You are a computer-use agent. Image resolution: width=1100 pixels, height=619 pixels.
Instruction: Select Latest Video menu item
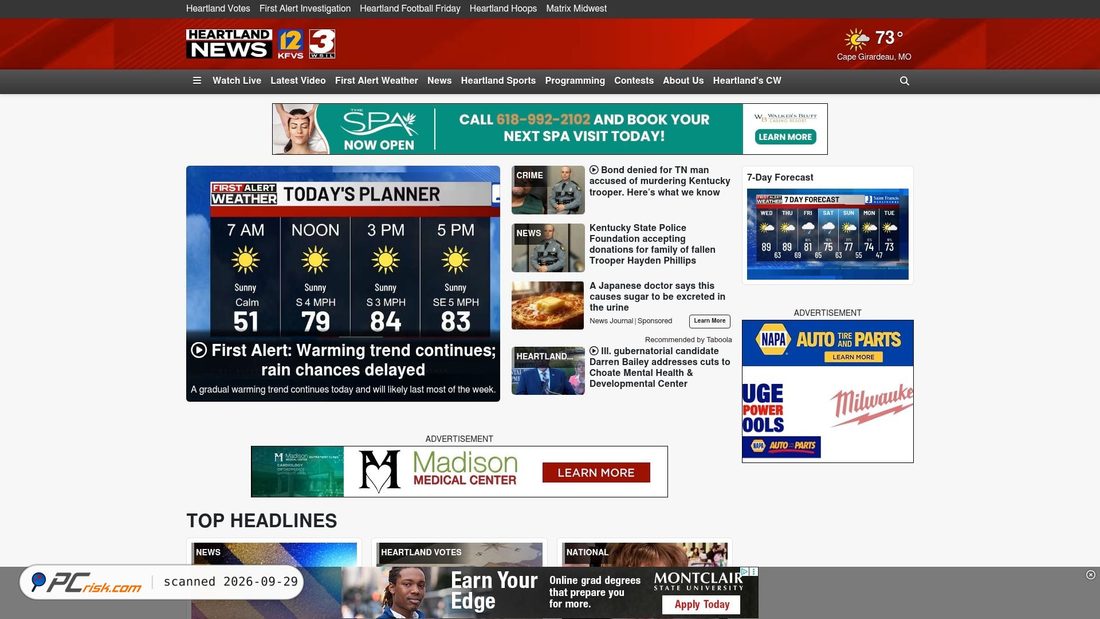tap(298, 81)
